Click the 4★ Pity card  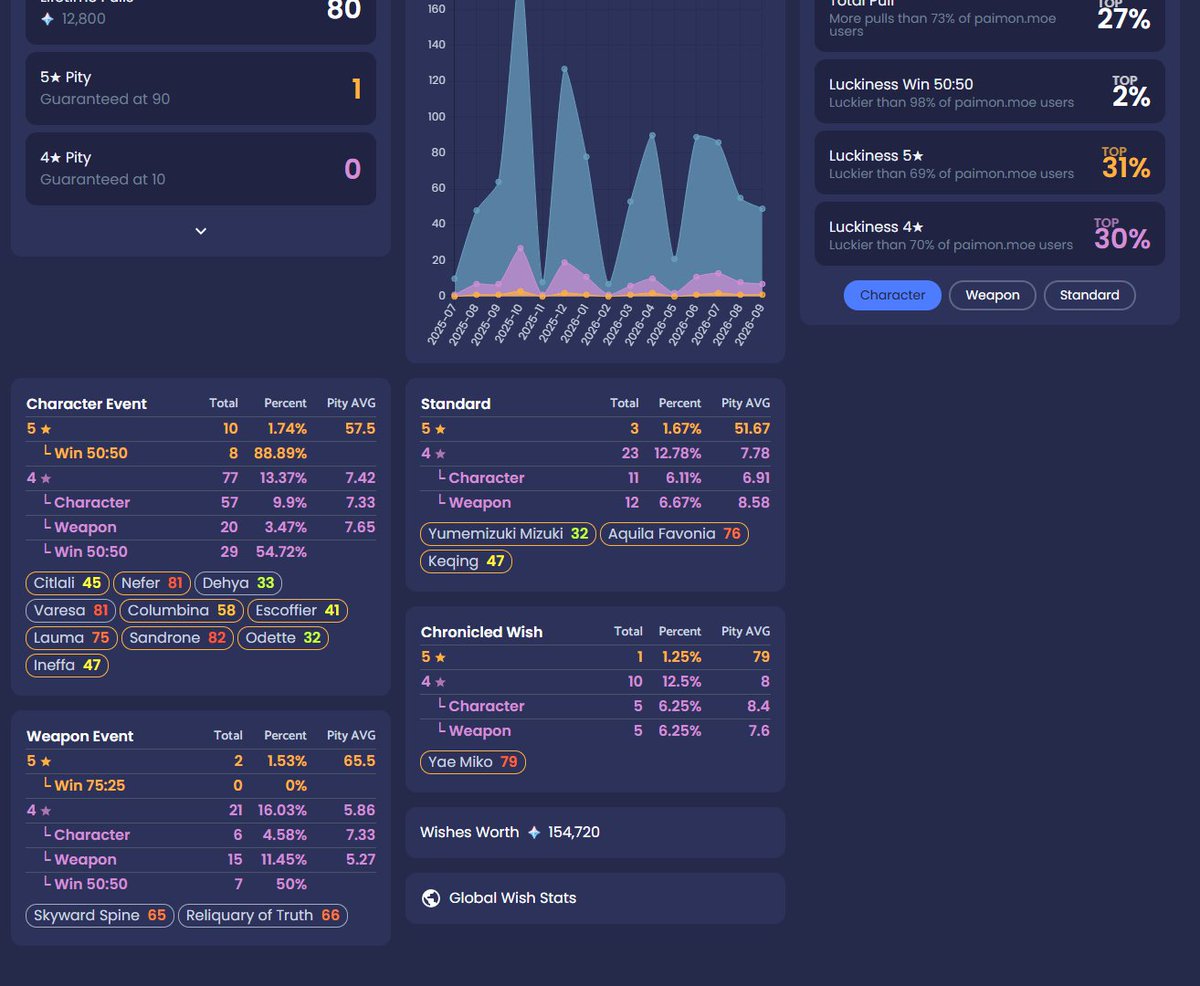(201, 169)
